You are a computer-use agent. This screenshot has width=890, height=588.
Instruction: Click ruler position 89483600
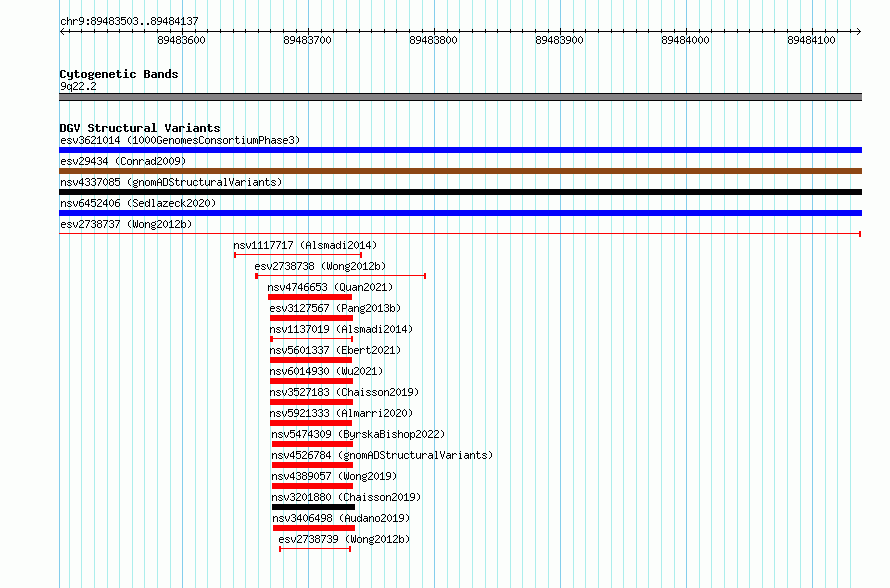pos(182,40)
